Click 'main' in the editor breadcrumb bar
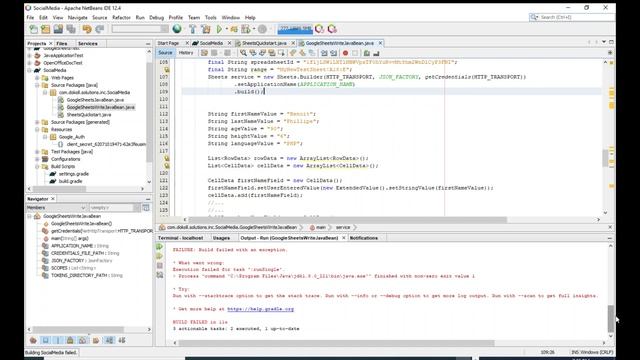This screenshot has height=360, width=640. click(x=321, y=227)
